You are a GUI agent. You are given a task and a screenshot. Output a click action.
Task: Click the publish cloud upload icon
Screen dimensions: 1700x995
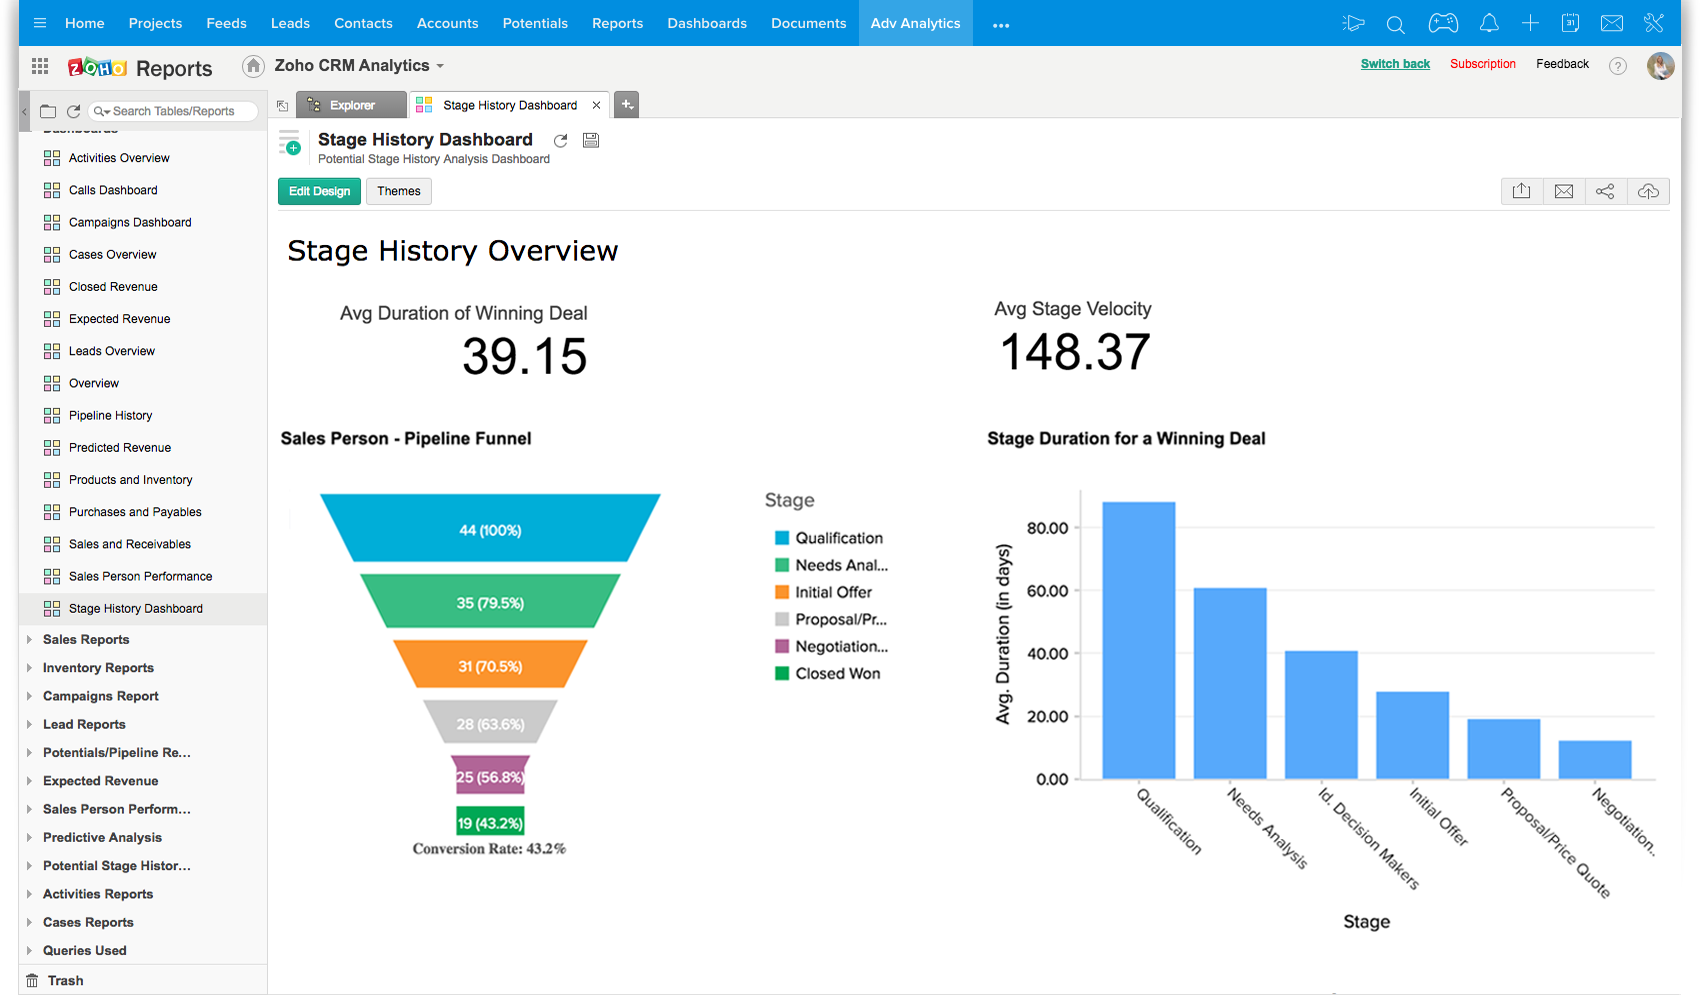click(x=1648, y=191)
